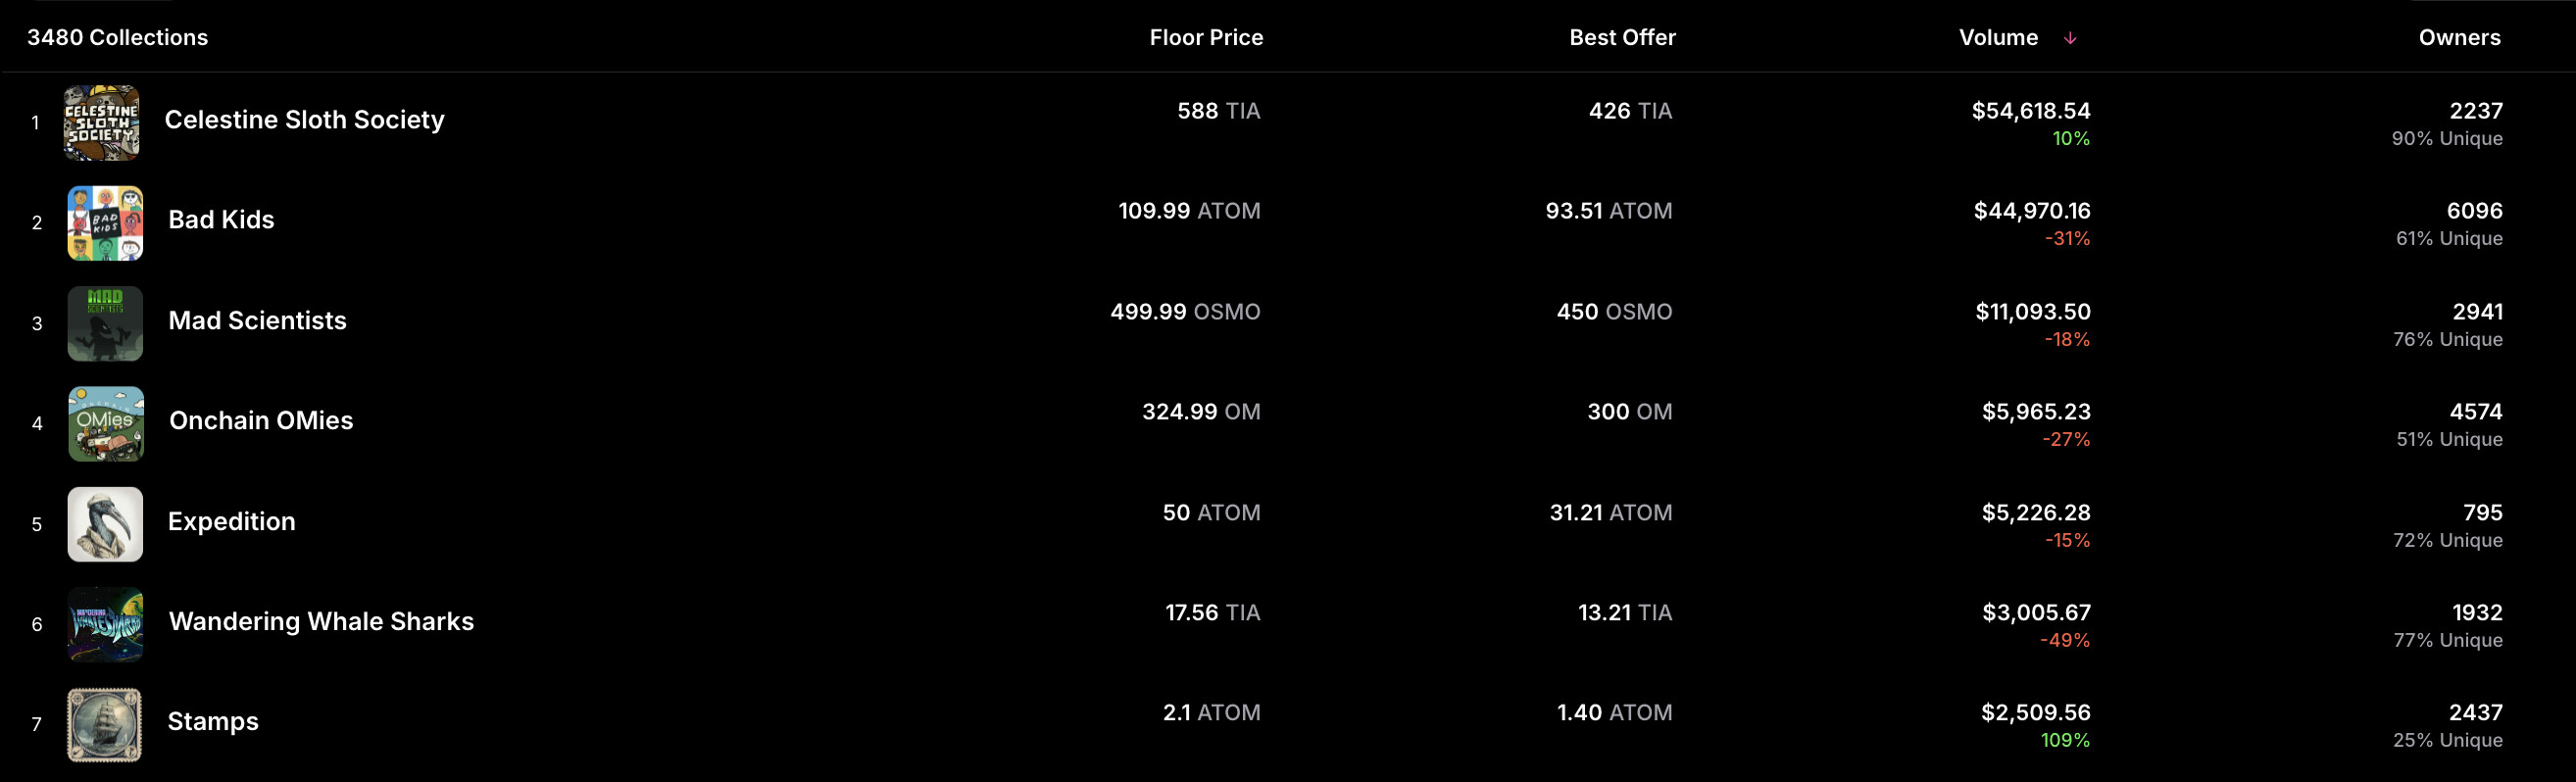
Task: Sort collections by Floor Price column
Action: [x=1206, y=38]
